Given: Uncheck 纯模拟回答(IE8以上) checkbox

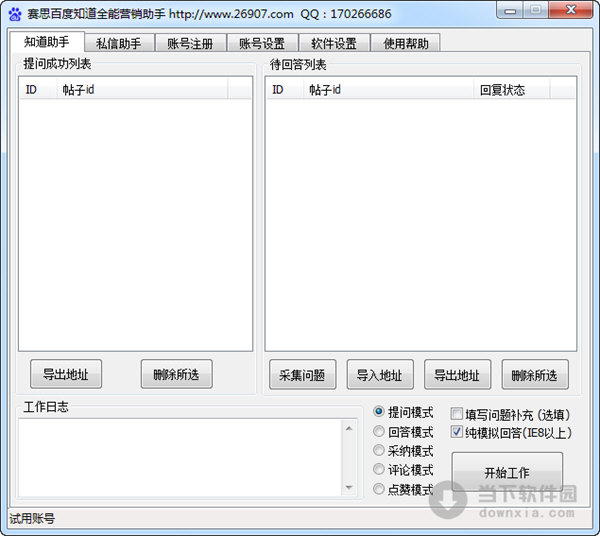Looking at the screenshot, I should point(511,432).
